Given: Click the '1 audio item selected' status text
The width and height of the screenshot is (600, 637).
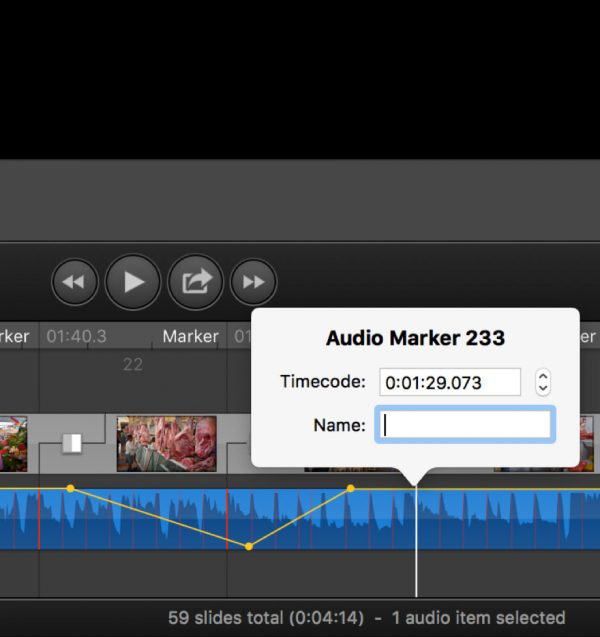Looking at the screenshot, I should click(478, 618).
